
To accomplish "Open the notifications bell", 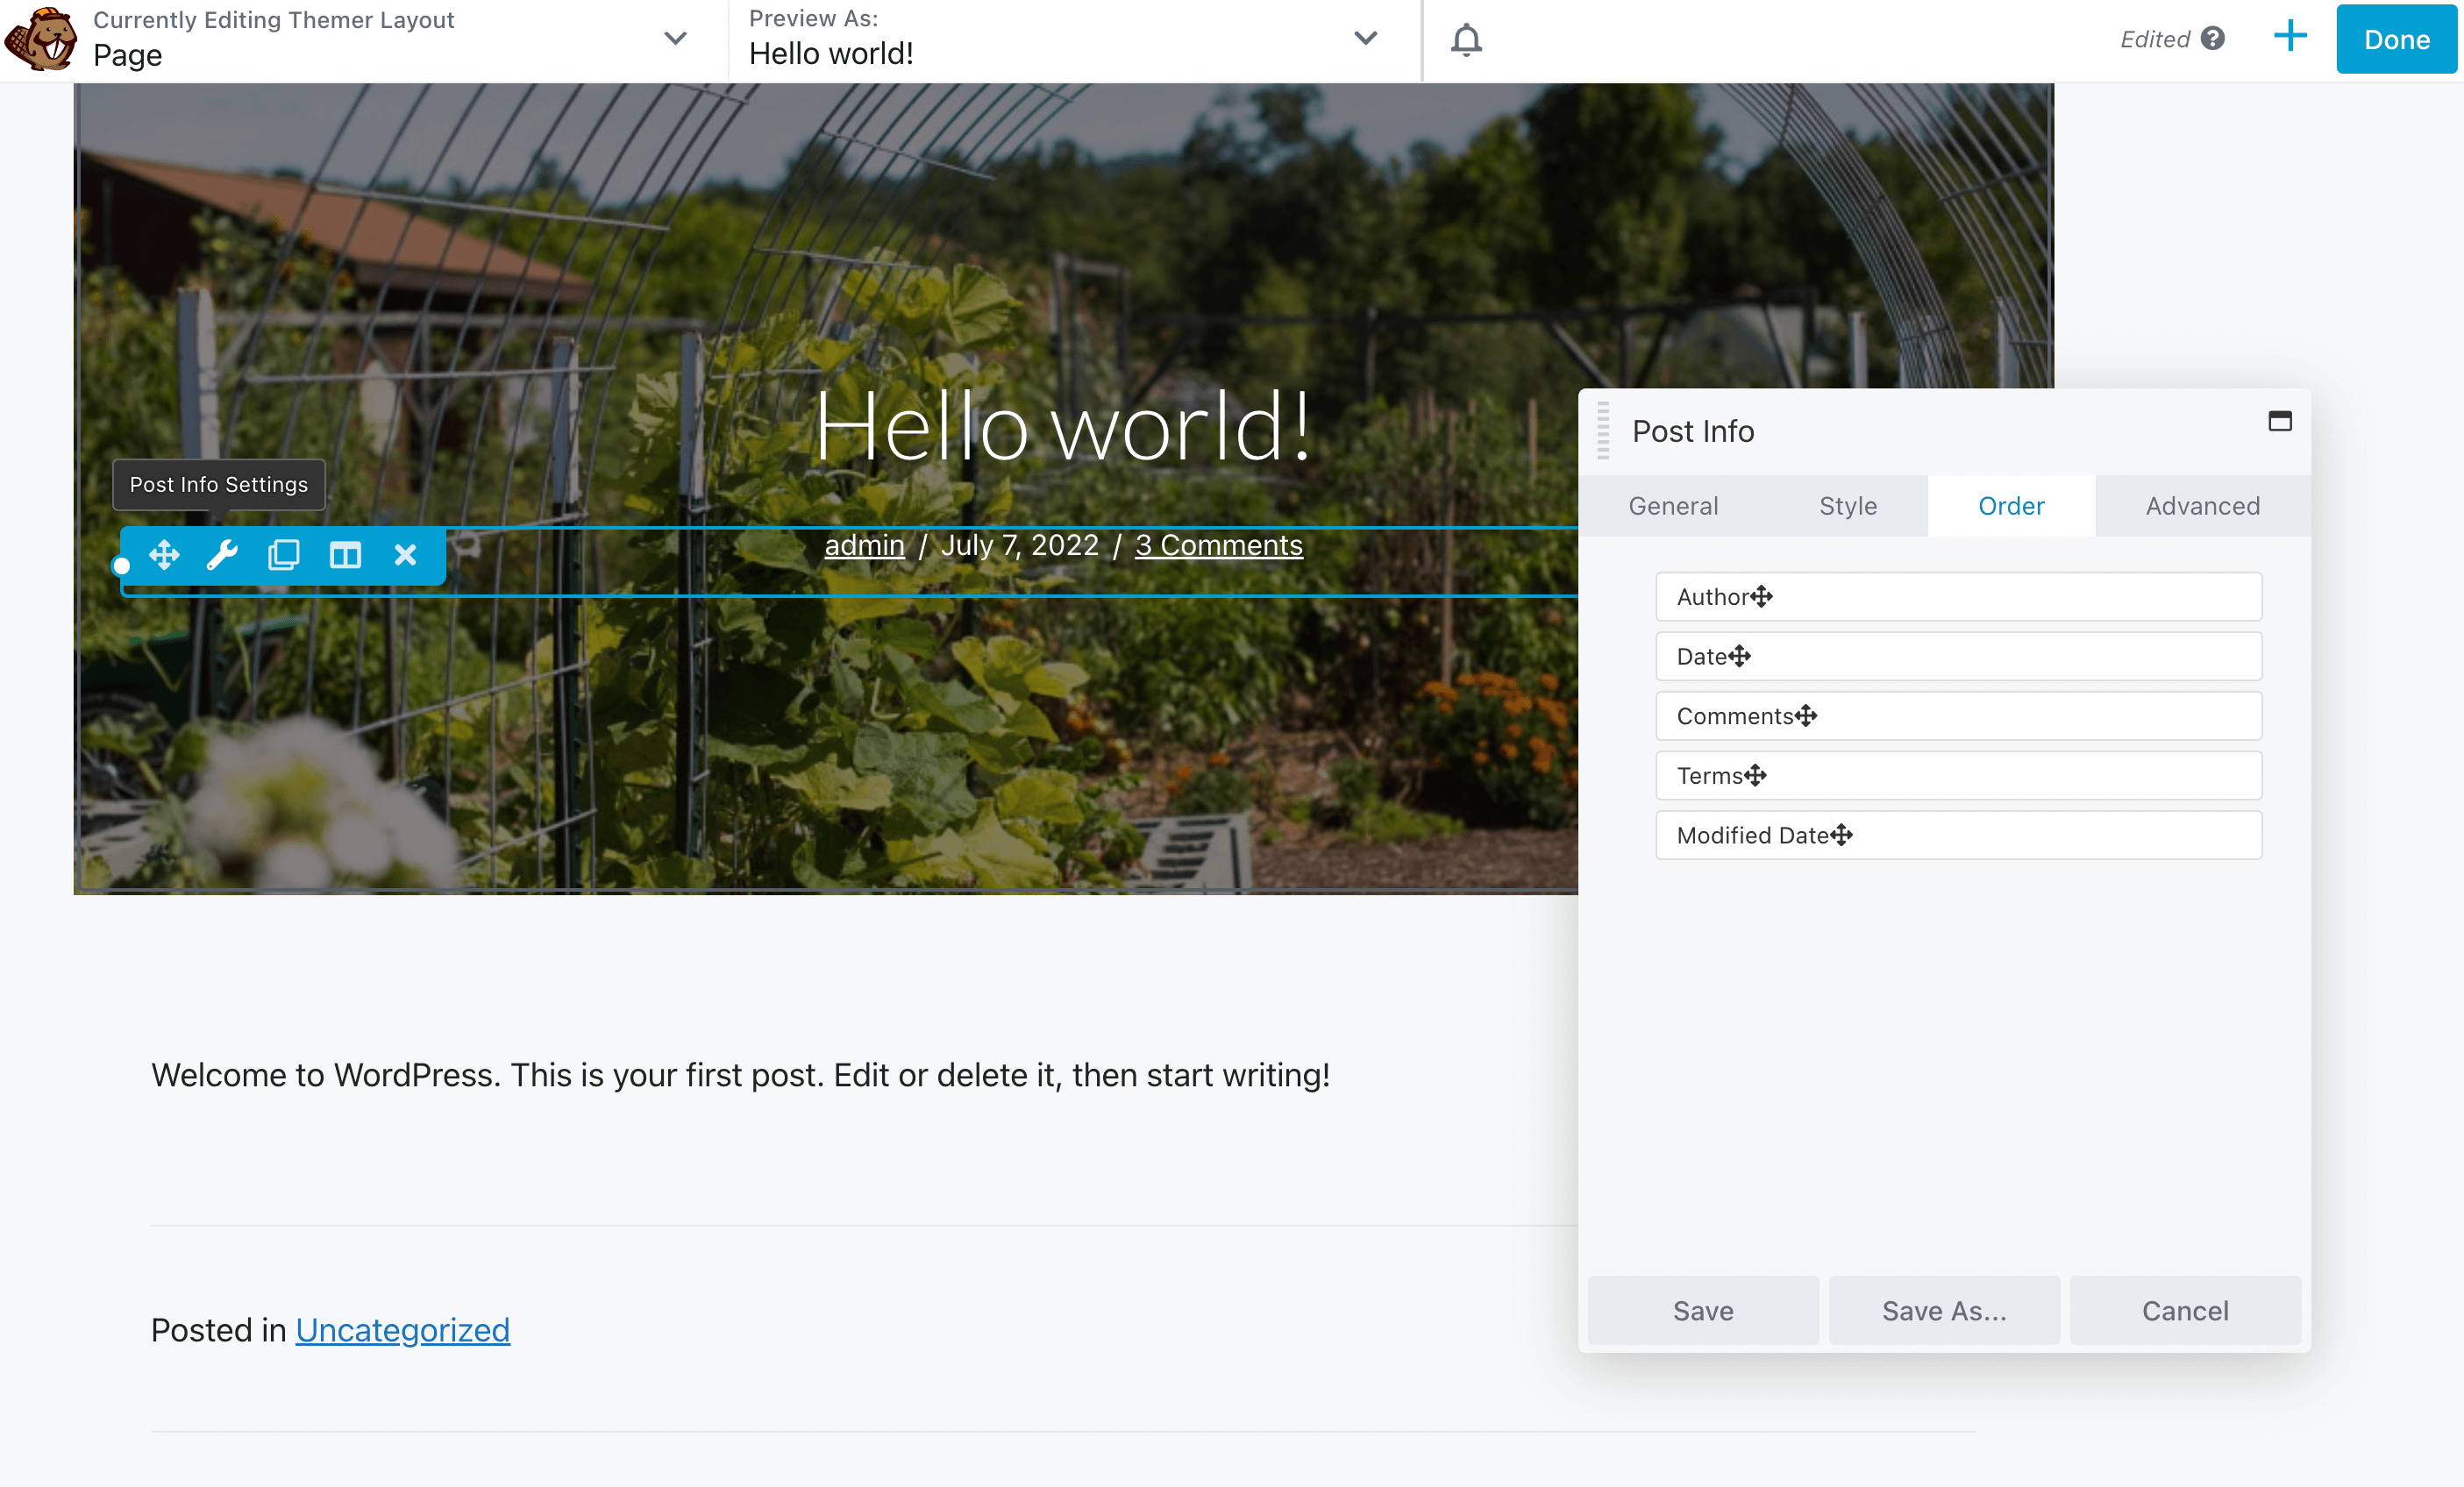I will pyautogui.click(x=1466, y=40).
